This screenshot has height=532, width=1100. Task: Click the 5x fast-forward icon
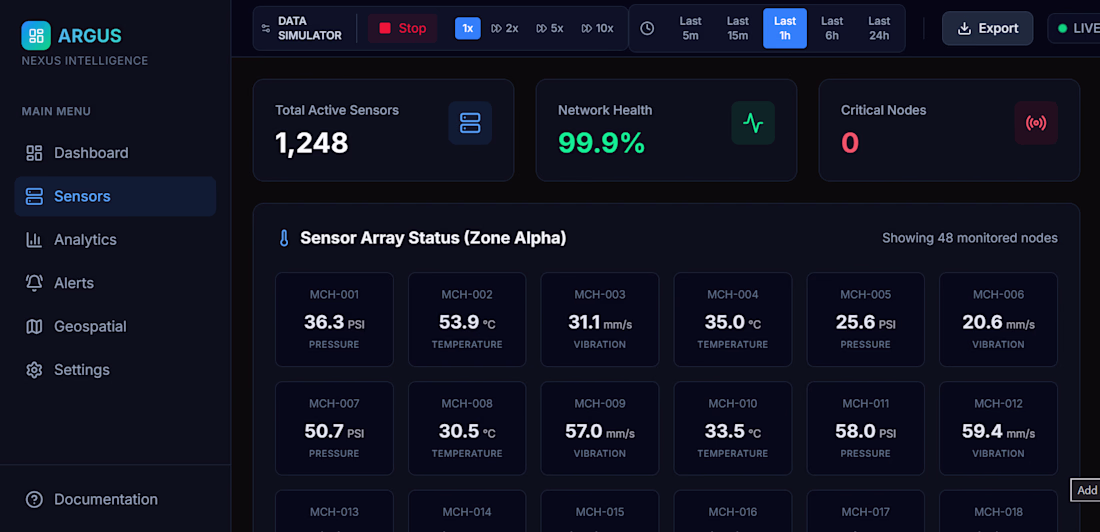[542, 28]
